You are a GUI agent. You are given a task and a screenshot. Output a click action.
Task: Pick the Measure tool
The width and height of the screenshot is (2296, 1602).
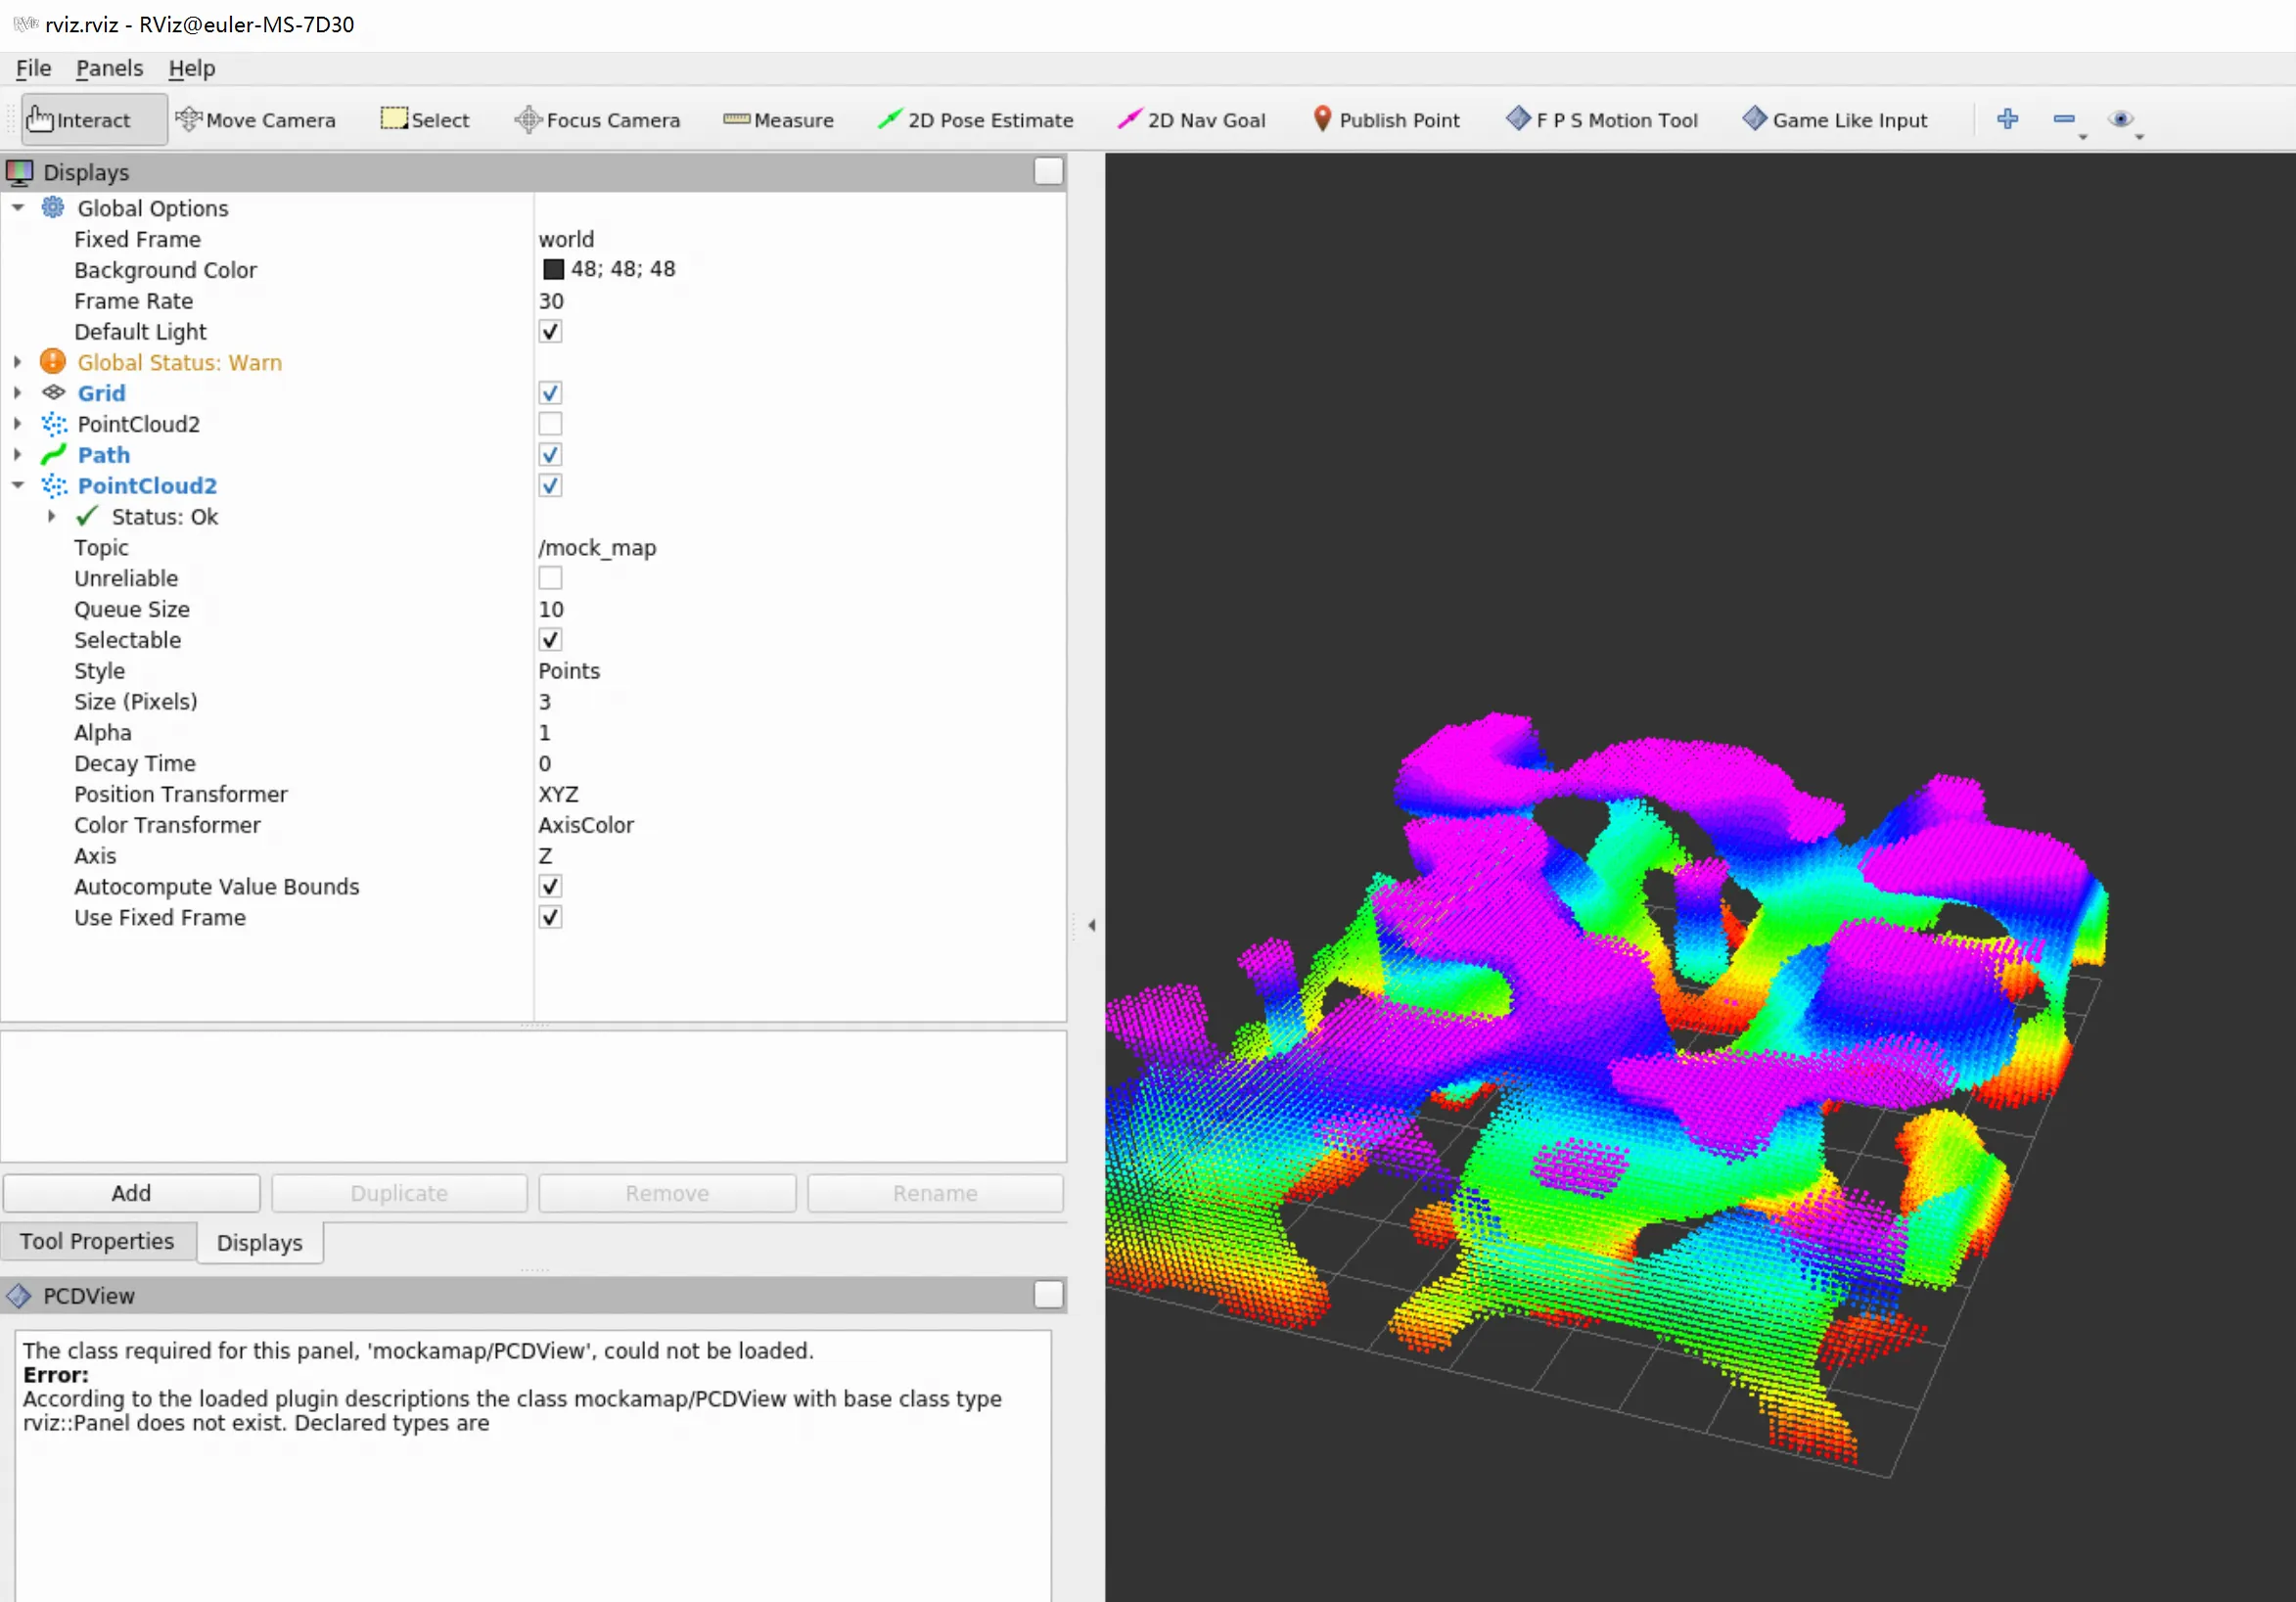click(778, 120)
